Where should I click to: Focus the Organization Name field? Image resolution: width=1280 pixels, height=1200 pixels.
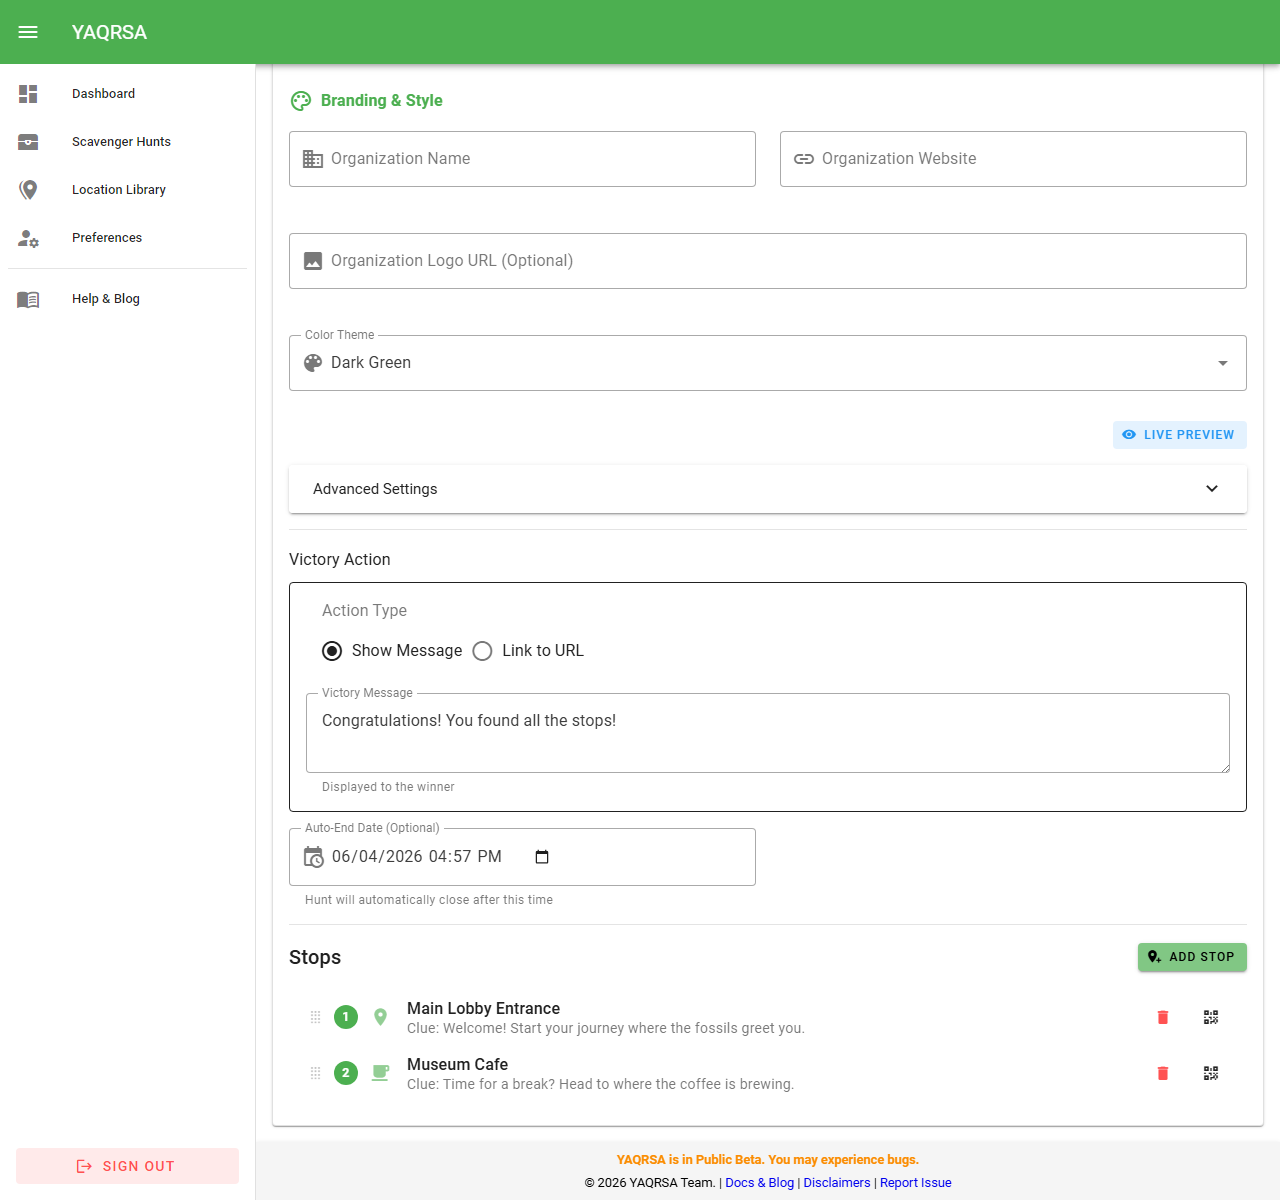(x=522, y=159)
